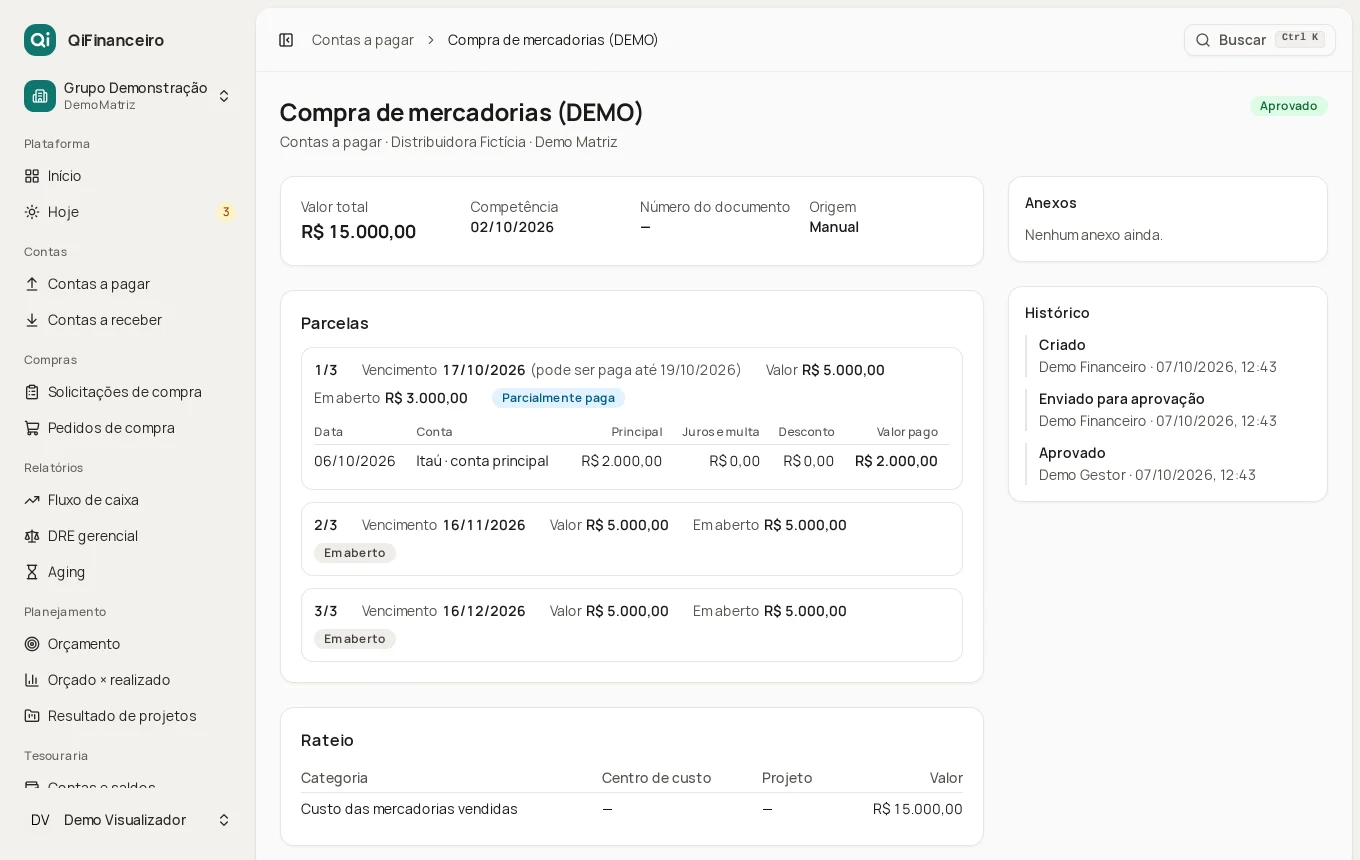Click the DRE gerencial scale icon
Viewport: 1360px width, 860px height.
point(32,536)
